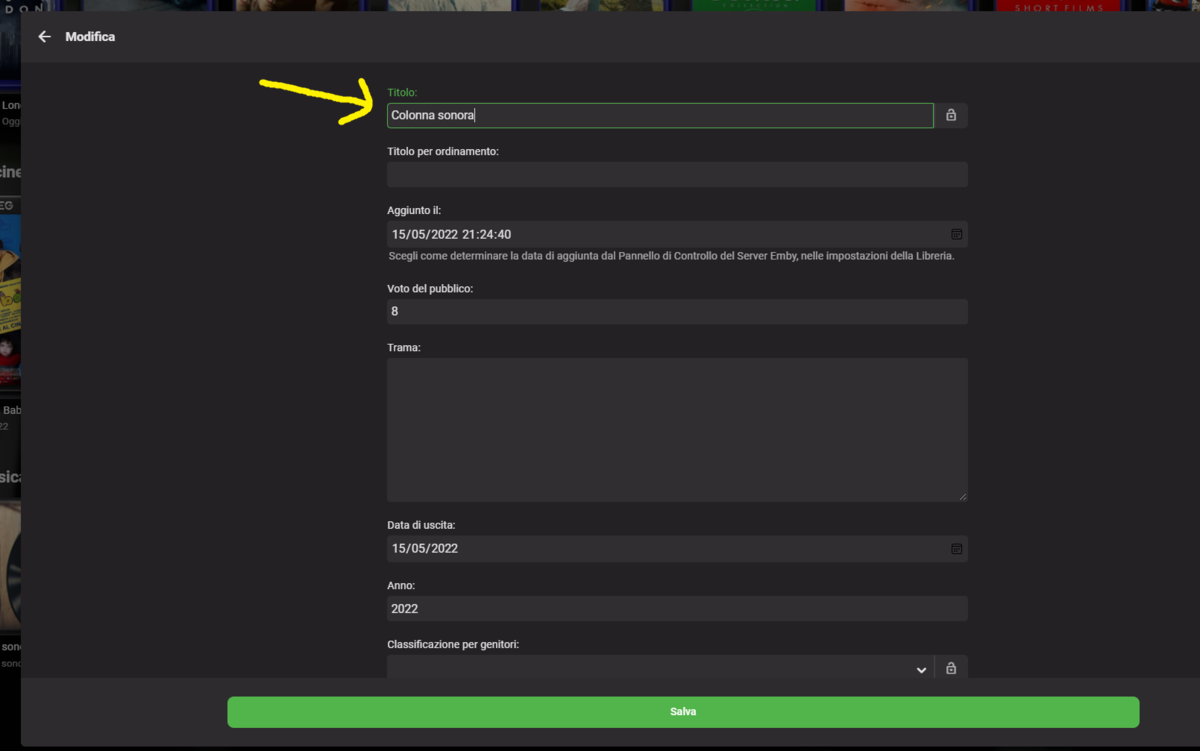Screen dimensions: 1200x751
Task: Click the Voto del pubblico field
Action: click(677, 311)
